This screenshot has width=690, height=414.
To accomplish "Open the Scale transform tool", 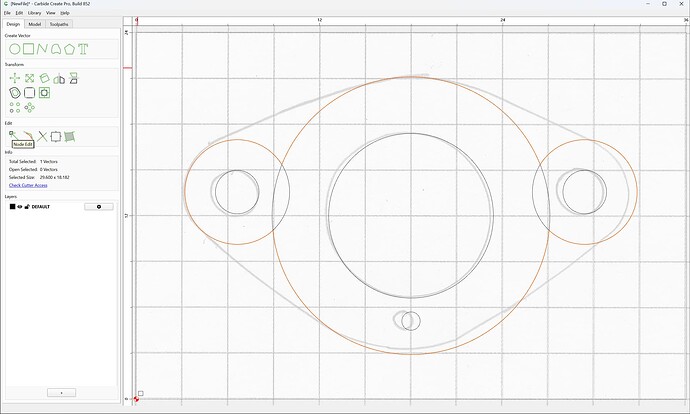I will (29, 78).
